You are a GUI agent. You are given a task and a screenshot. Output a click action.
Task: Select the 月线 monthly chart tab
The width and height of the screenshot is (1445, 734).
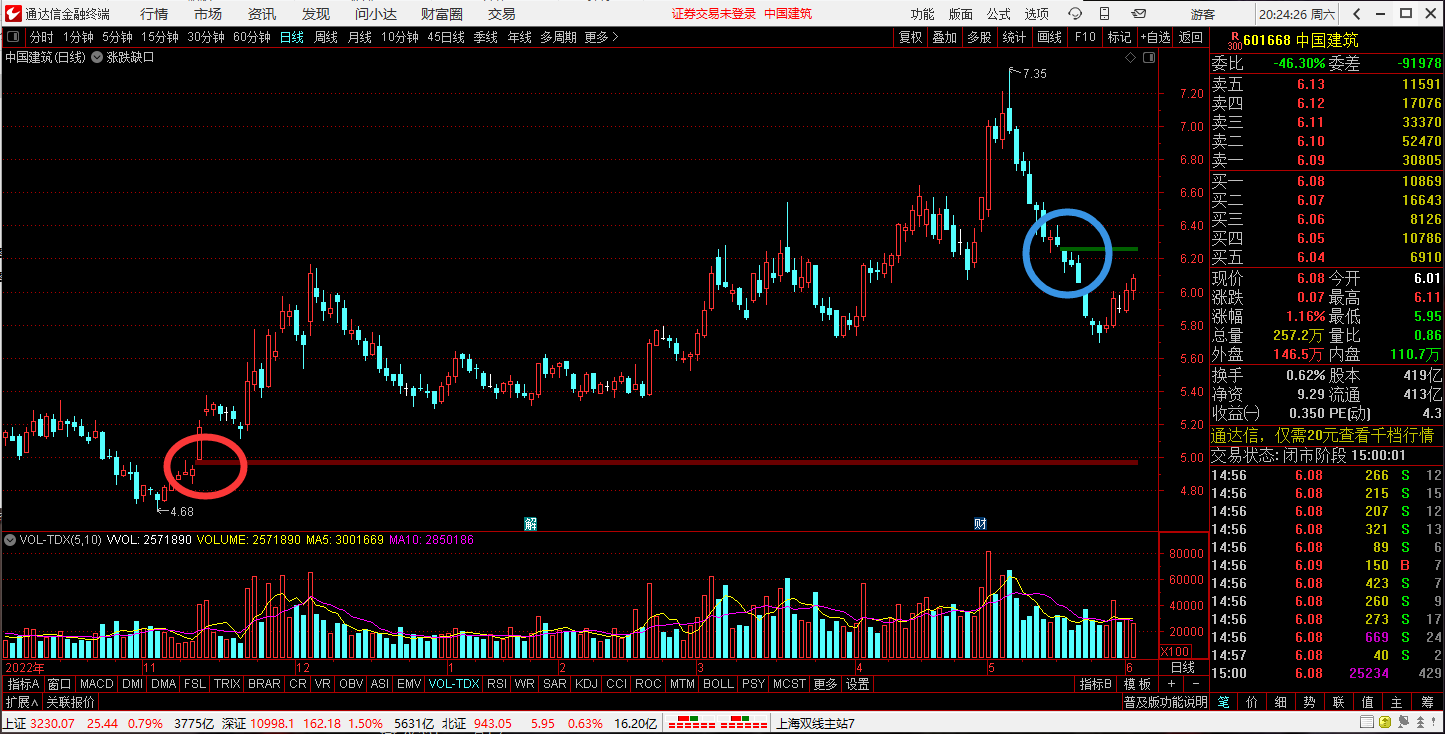[360, 37]
